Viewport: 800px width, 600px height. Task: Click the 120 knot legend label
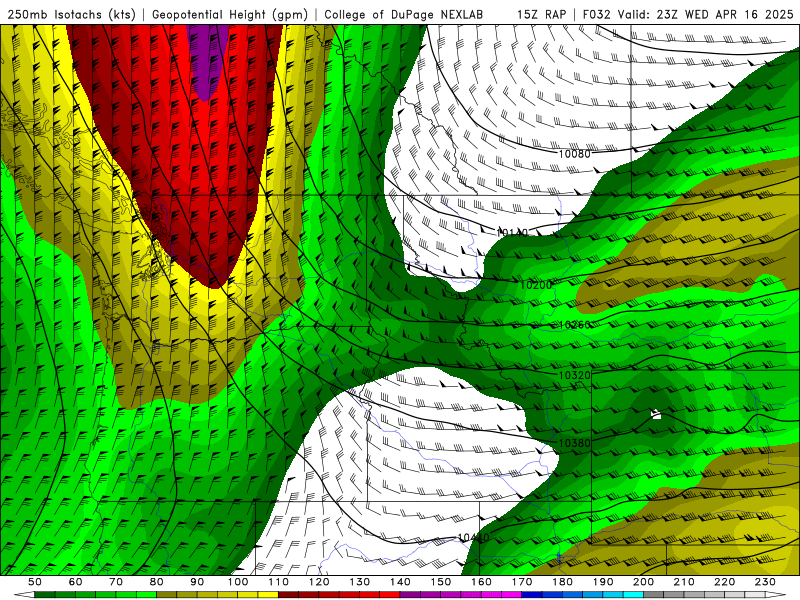pyautogui.click(x=319, y=582)
